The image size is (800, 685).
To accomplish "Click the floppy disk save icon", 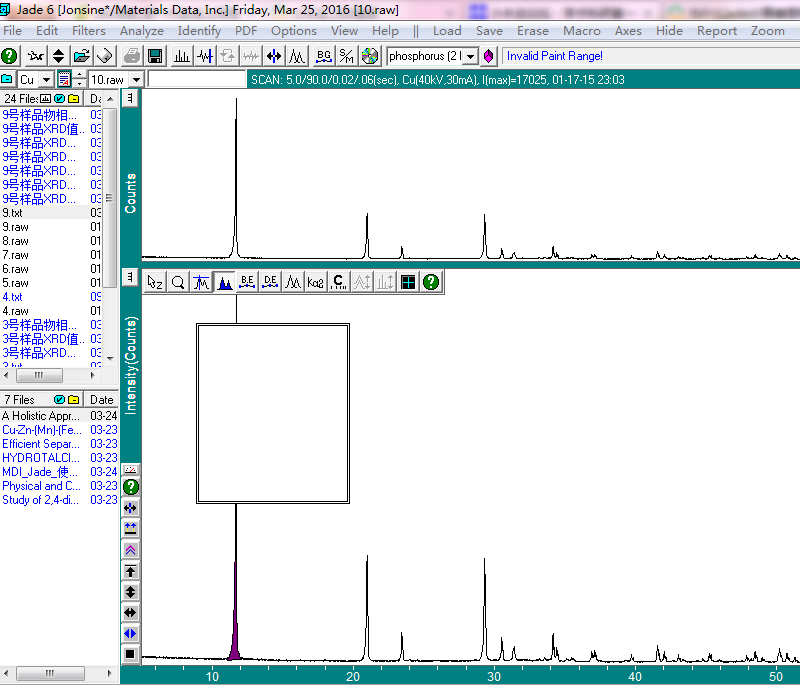I will 155,56.
